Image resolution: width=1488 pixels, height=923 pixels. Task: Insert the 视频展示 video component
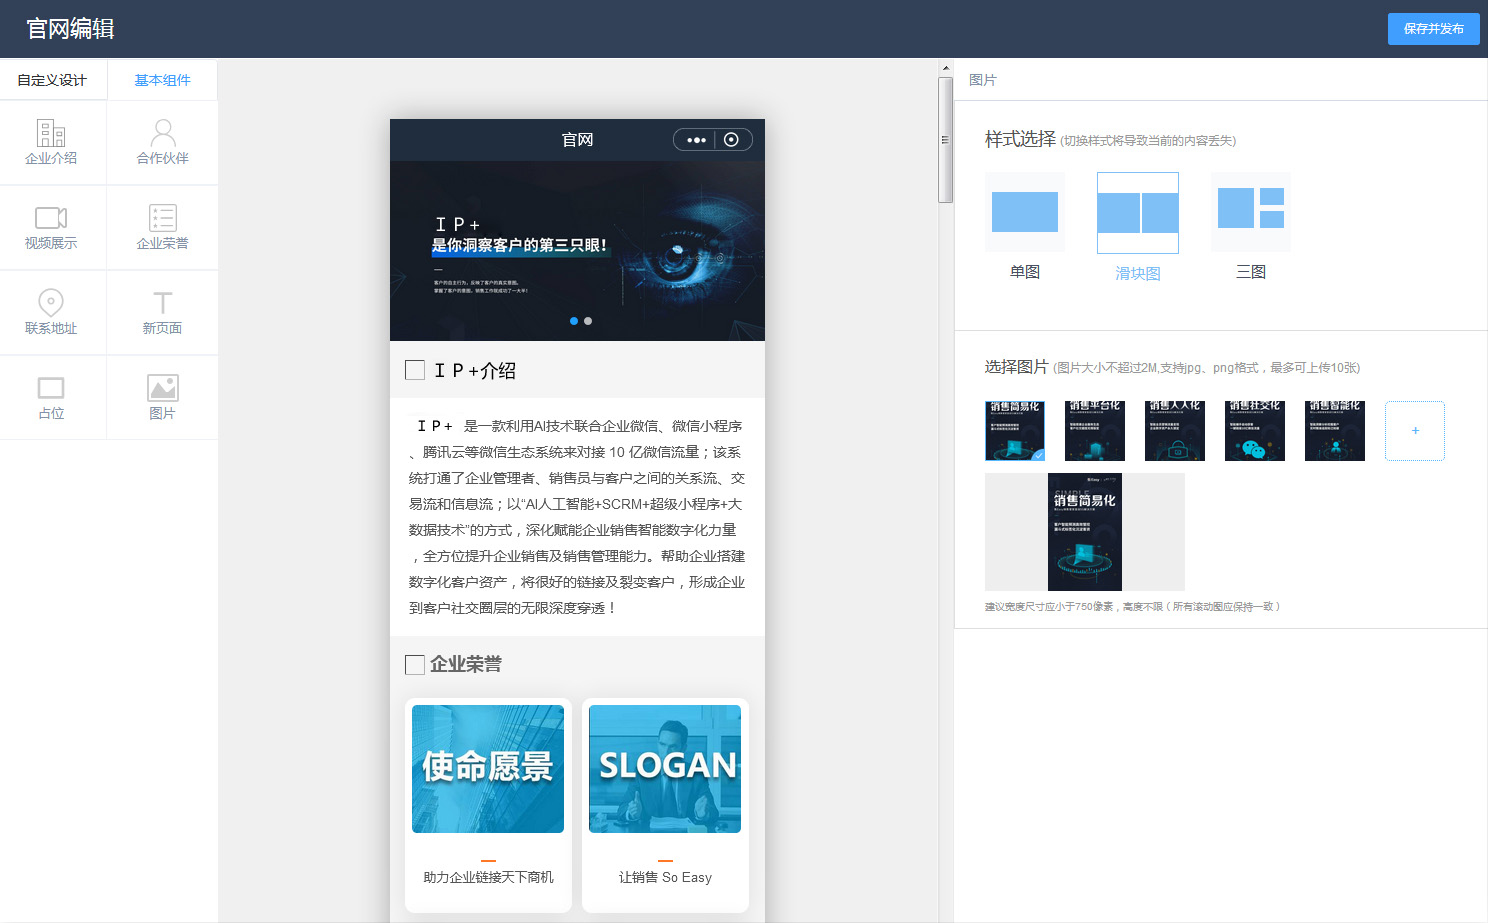click(51, 227)
